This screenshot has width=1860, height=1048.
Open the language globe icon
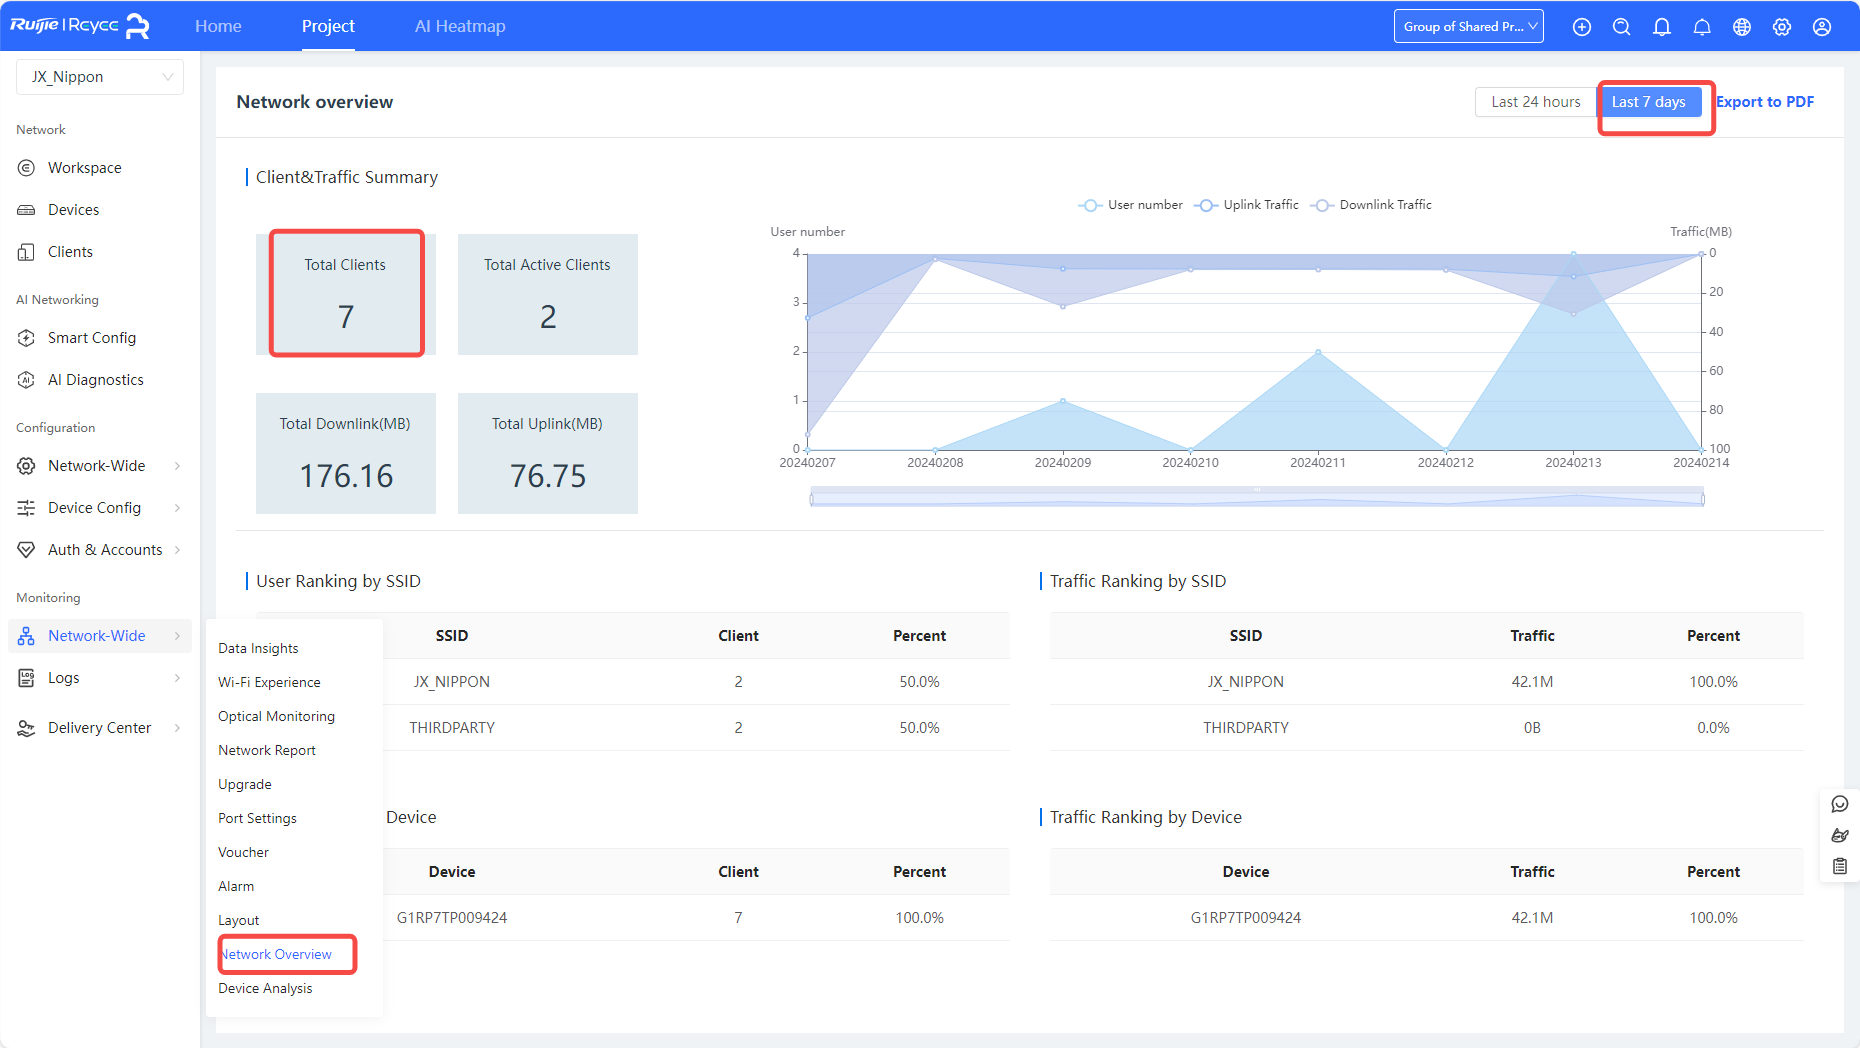tap(1741, 27)
